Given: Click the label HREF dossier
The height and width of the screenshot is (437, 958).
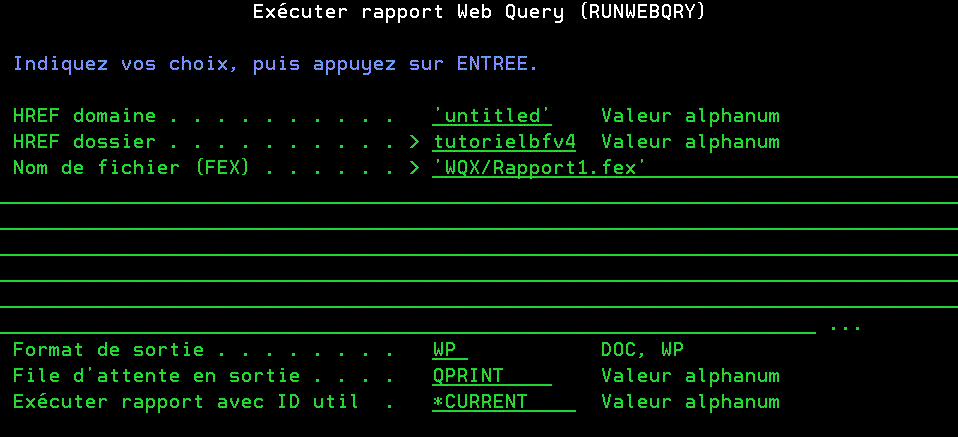Looking at the screenshot, I should click(84, 142).
